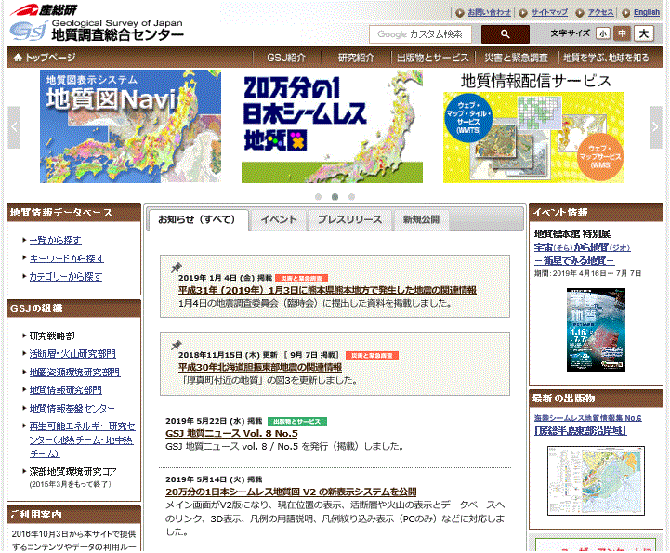Open 宇宙(そら)から地質(ジオ) event link
The image size is (670, 553).
tap(582, 247)
